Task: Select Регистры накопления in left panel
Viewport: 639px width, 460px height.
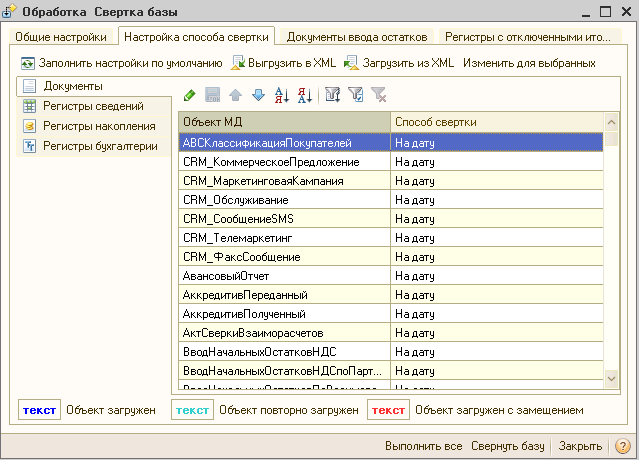Action: [98, 126]
